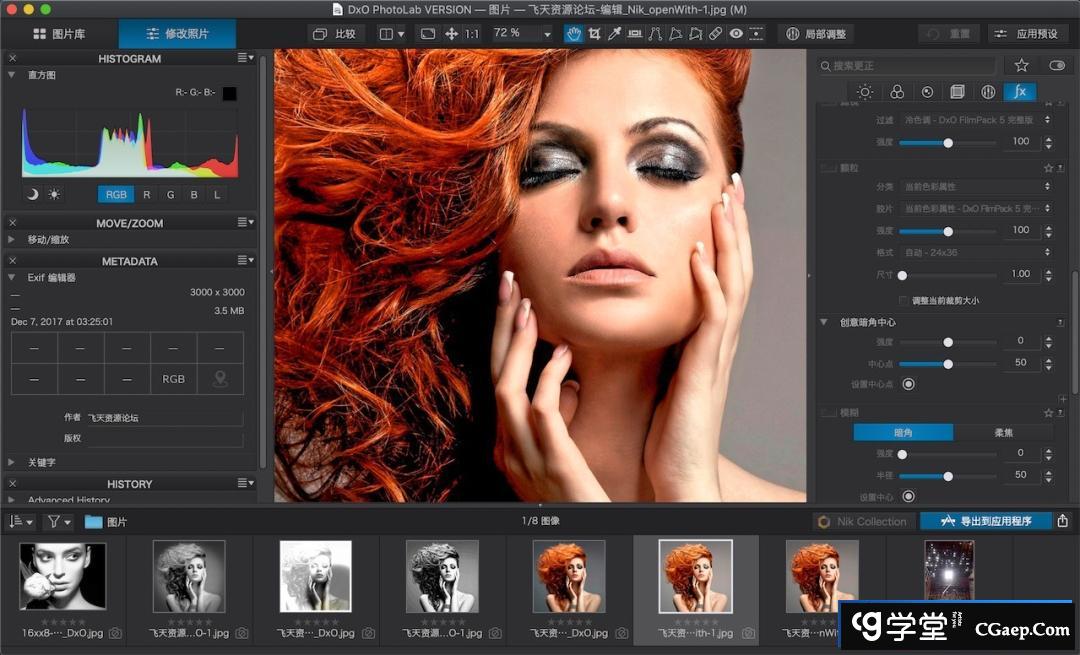Screen dimensions: 1080x655
Task: Open the 过滤 filter preset dropdown
Action: coord(975,119)
